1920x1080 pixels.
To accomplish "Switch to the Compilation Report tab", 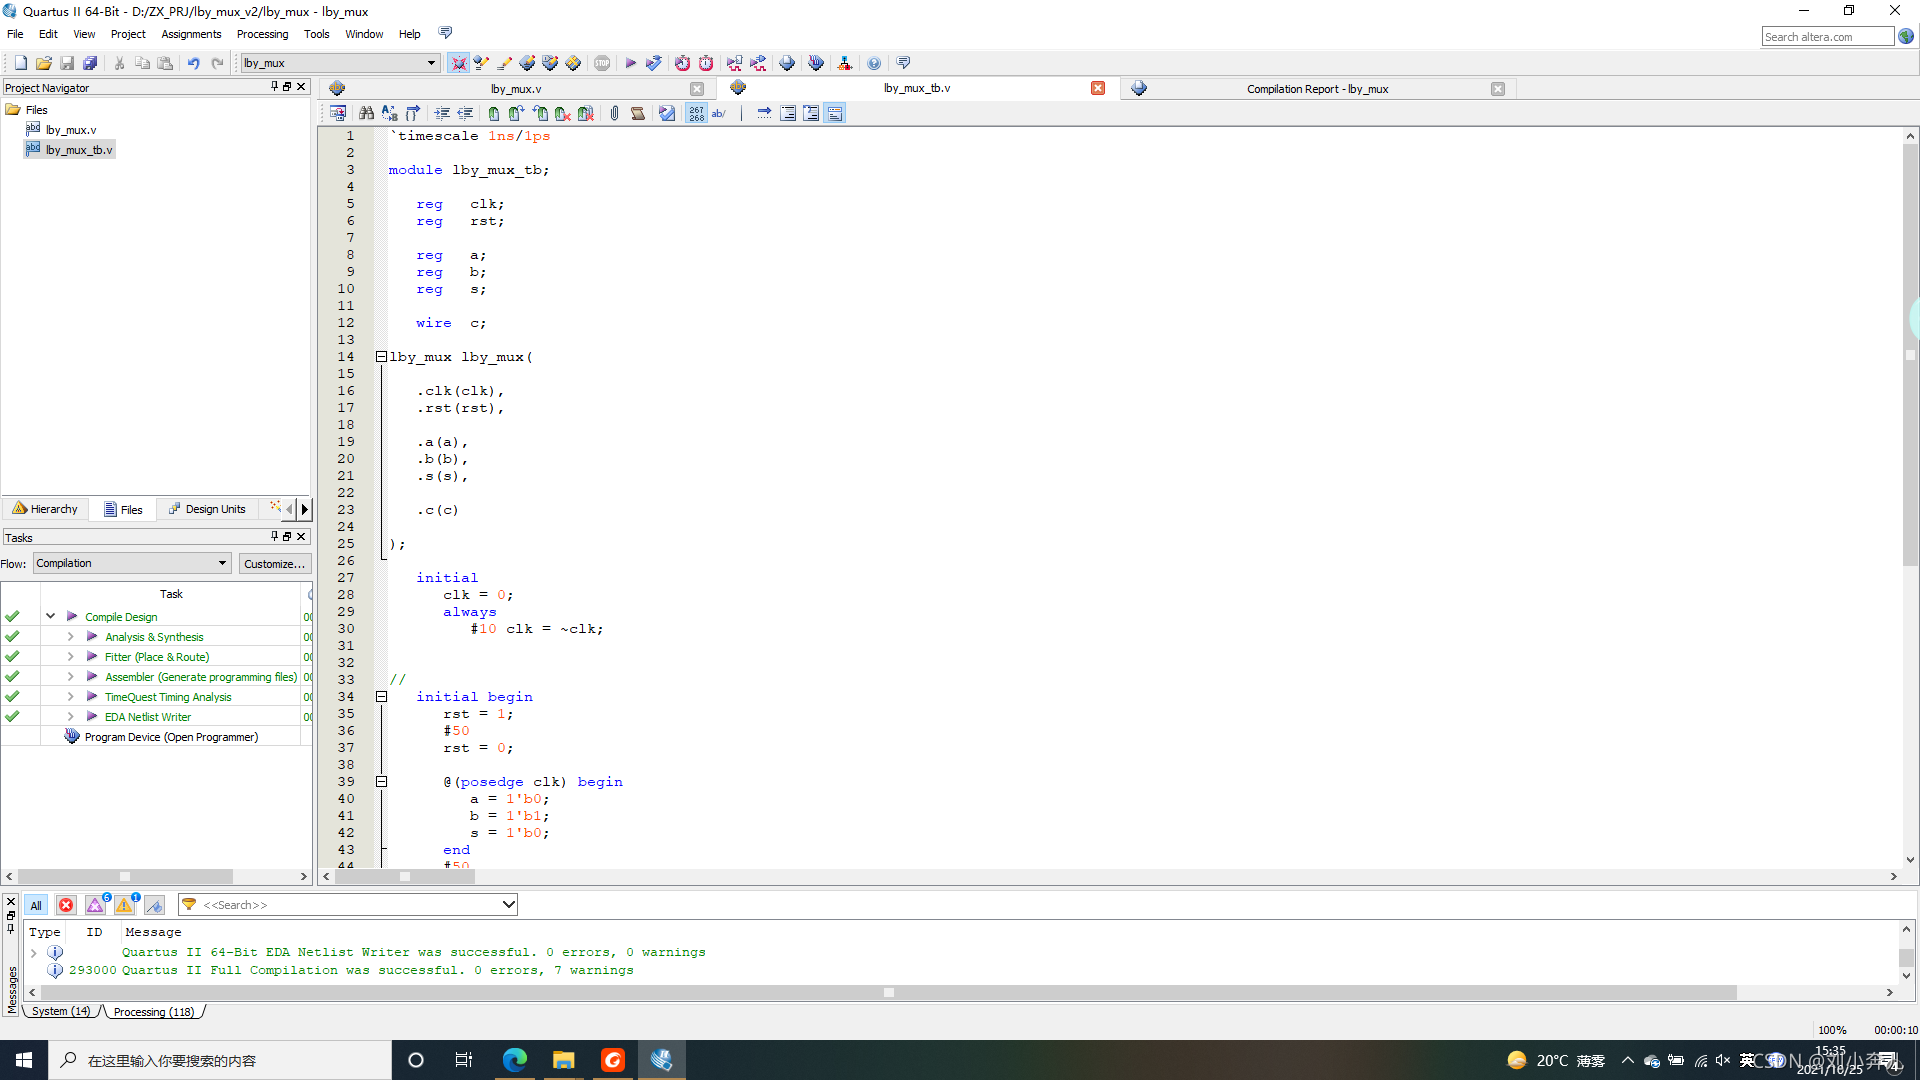I will pyautogui.click(x=1316, y=89).
